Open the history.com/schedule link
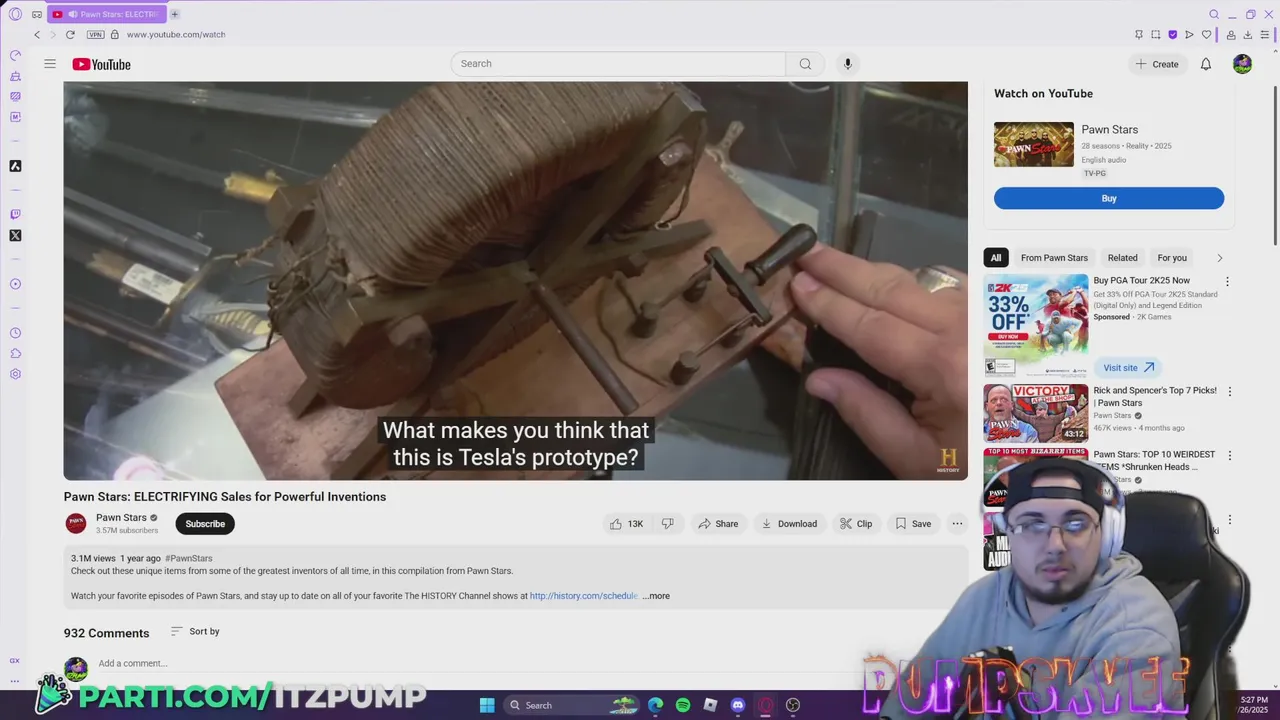 pos(584,596)
